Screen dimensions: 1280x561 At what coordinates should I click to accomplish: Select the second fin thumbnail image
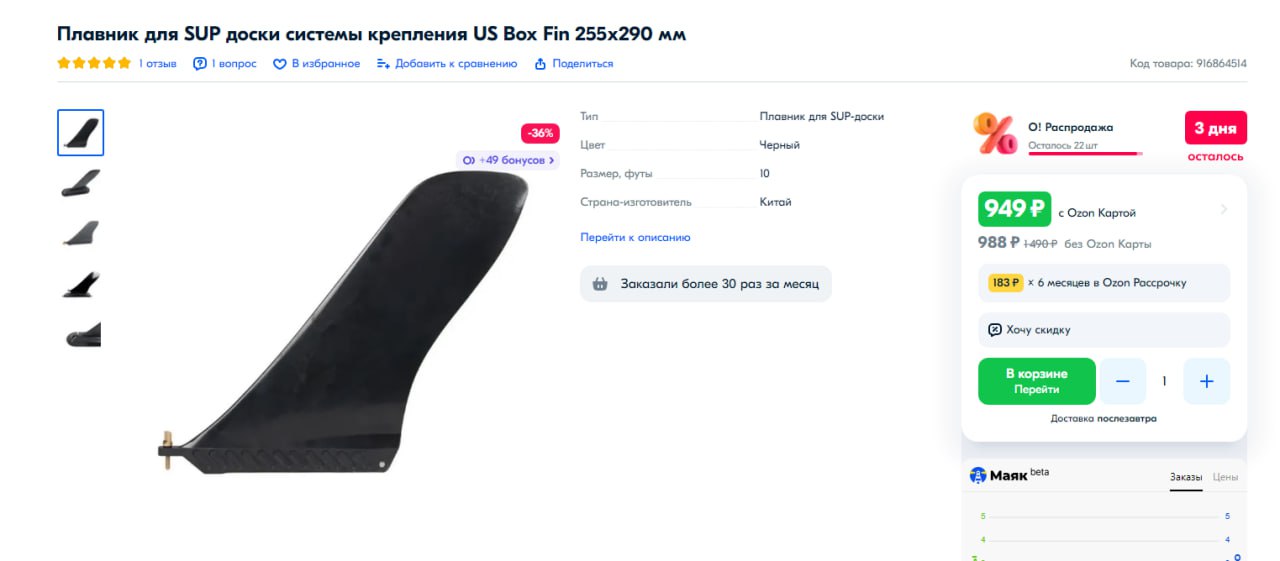(x=81, y=183)
